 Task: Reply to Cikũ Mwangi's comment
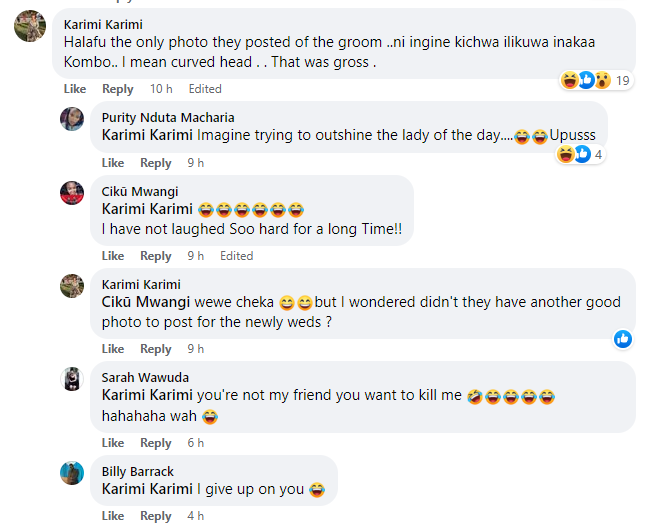(x=156, y=256)
